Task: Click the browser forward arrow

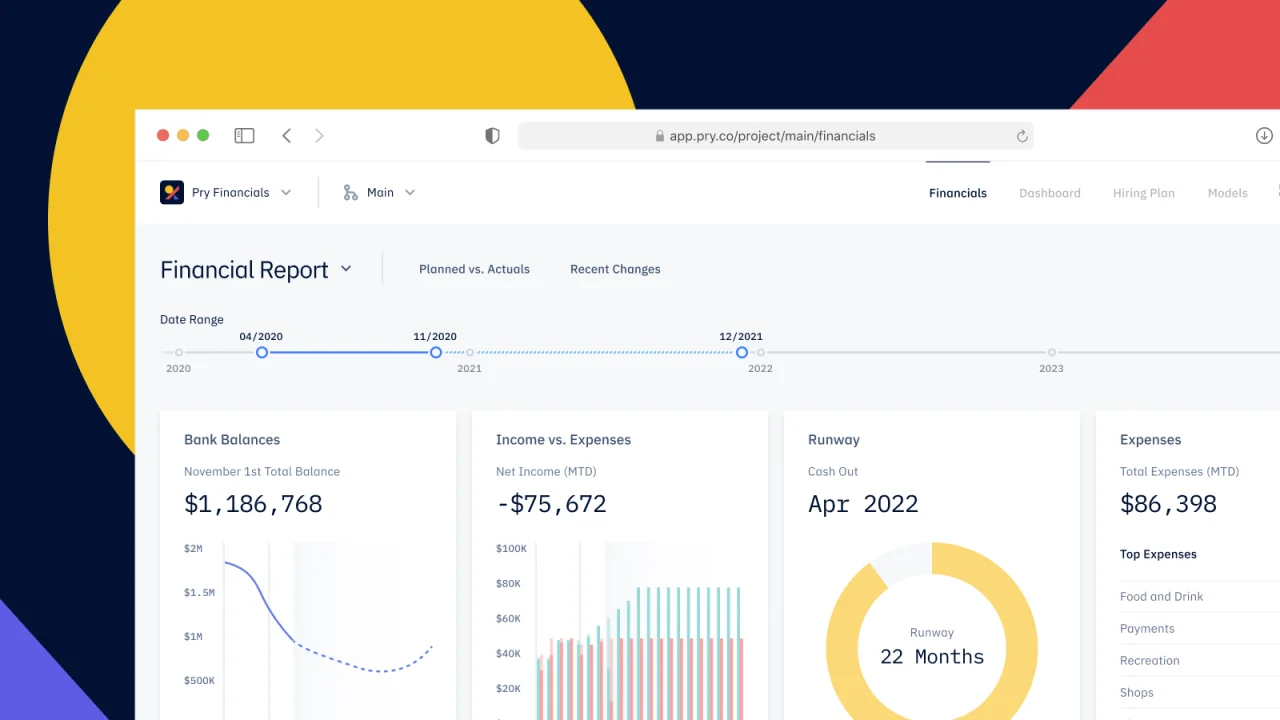Action: tap(319, 136)
